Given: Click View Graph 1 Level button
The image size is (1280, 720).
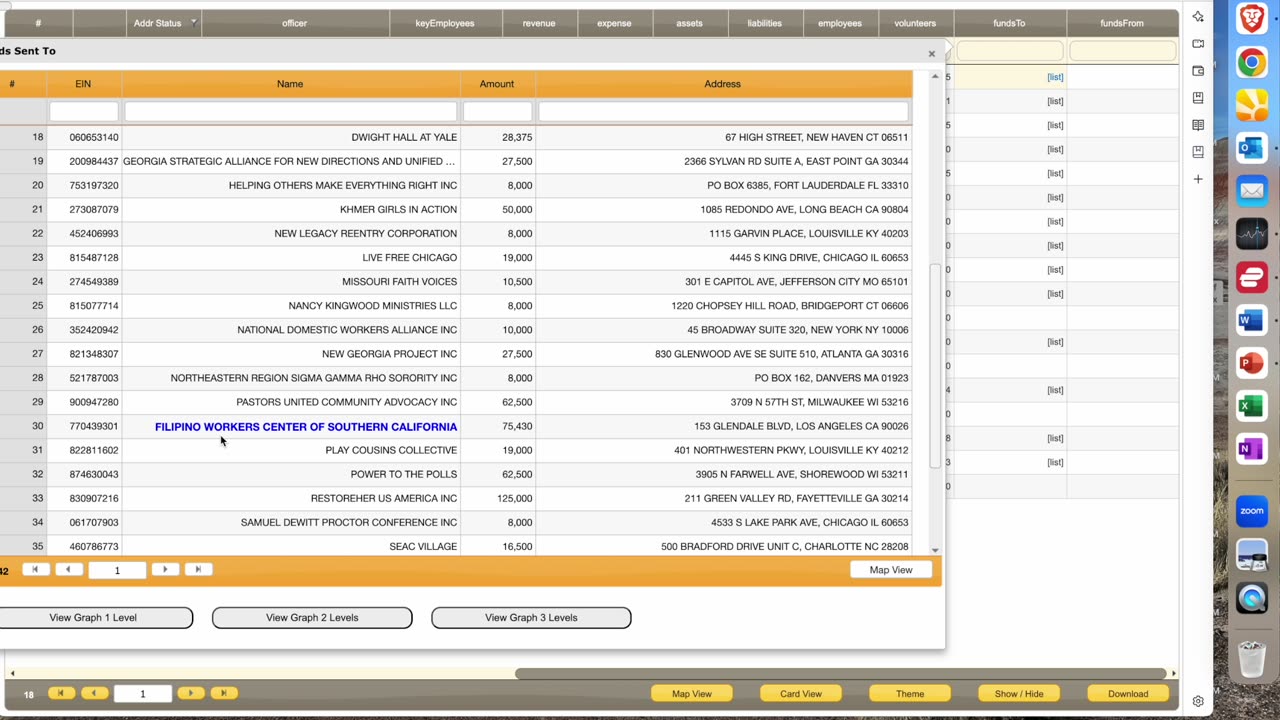Looking at the screenshot, I should (x=93, y=618).
